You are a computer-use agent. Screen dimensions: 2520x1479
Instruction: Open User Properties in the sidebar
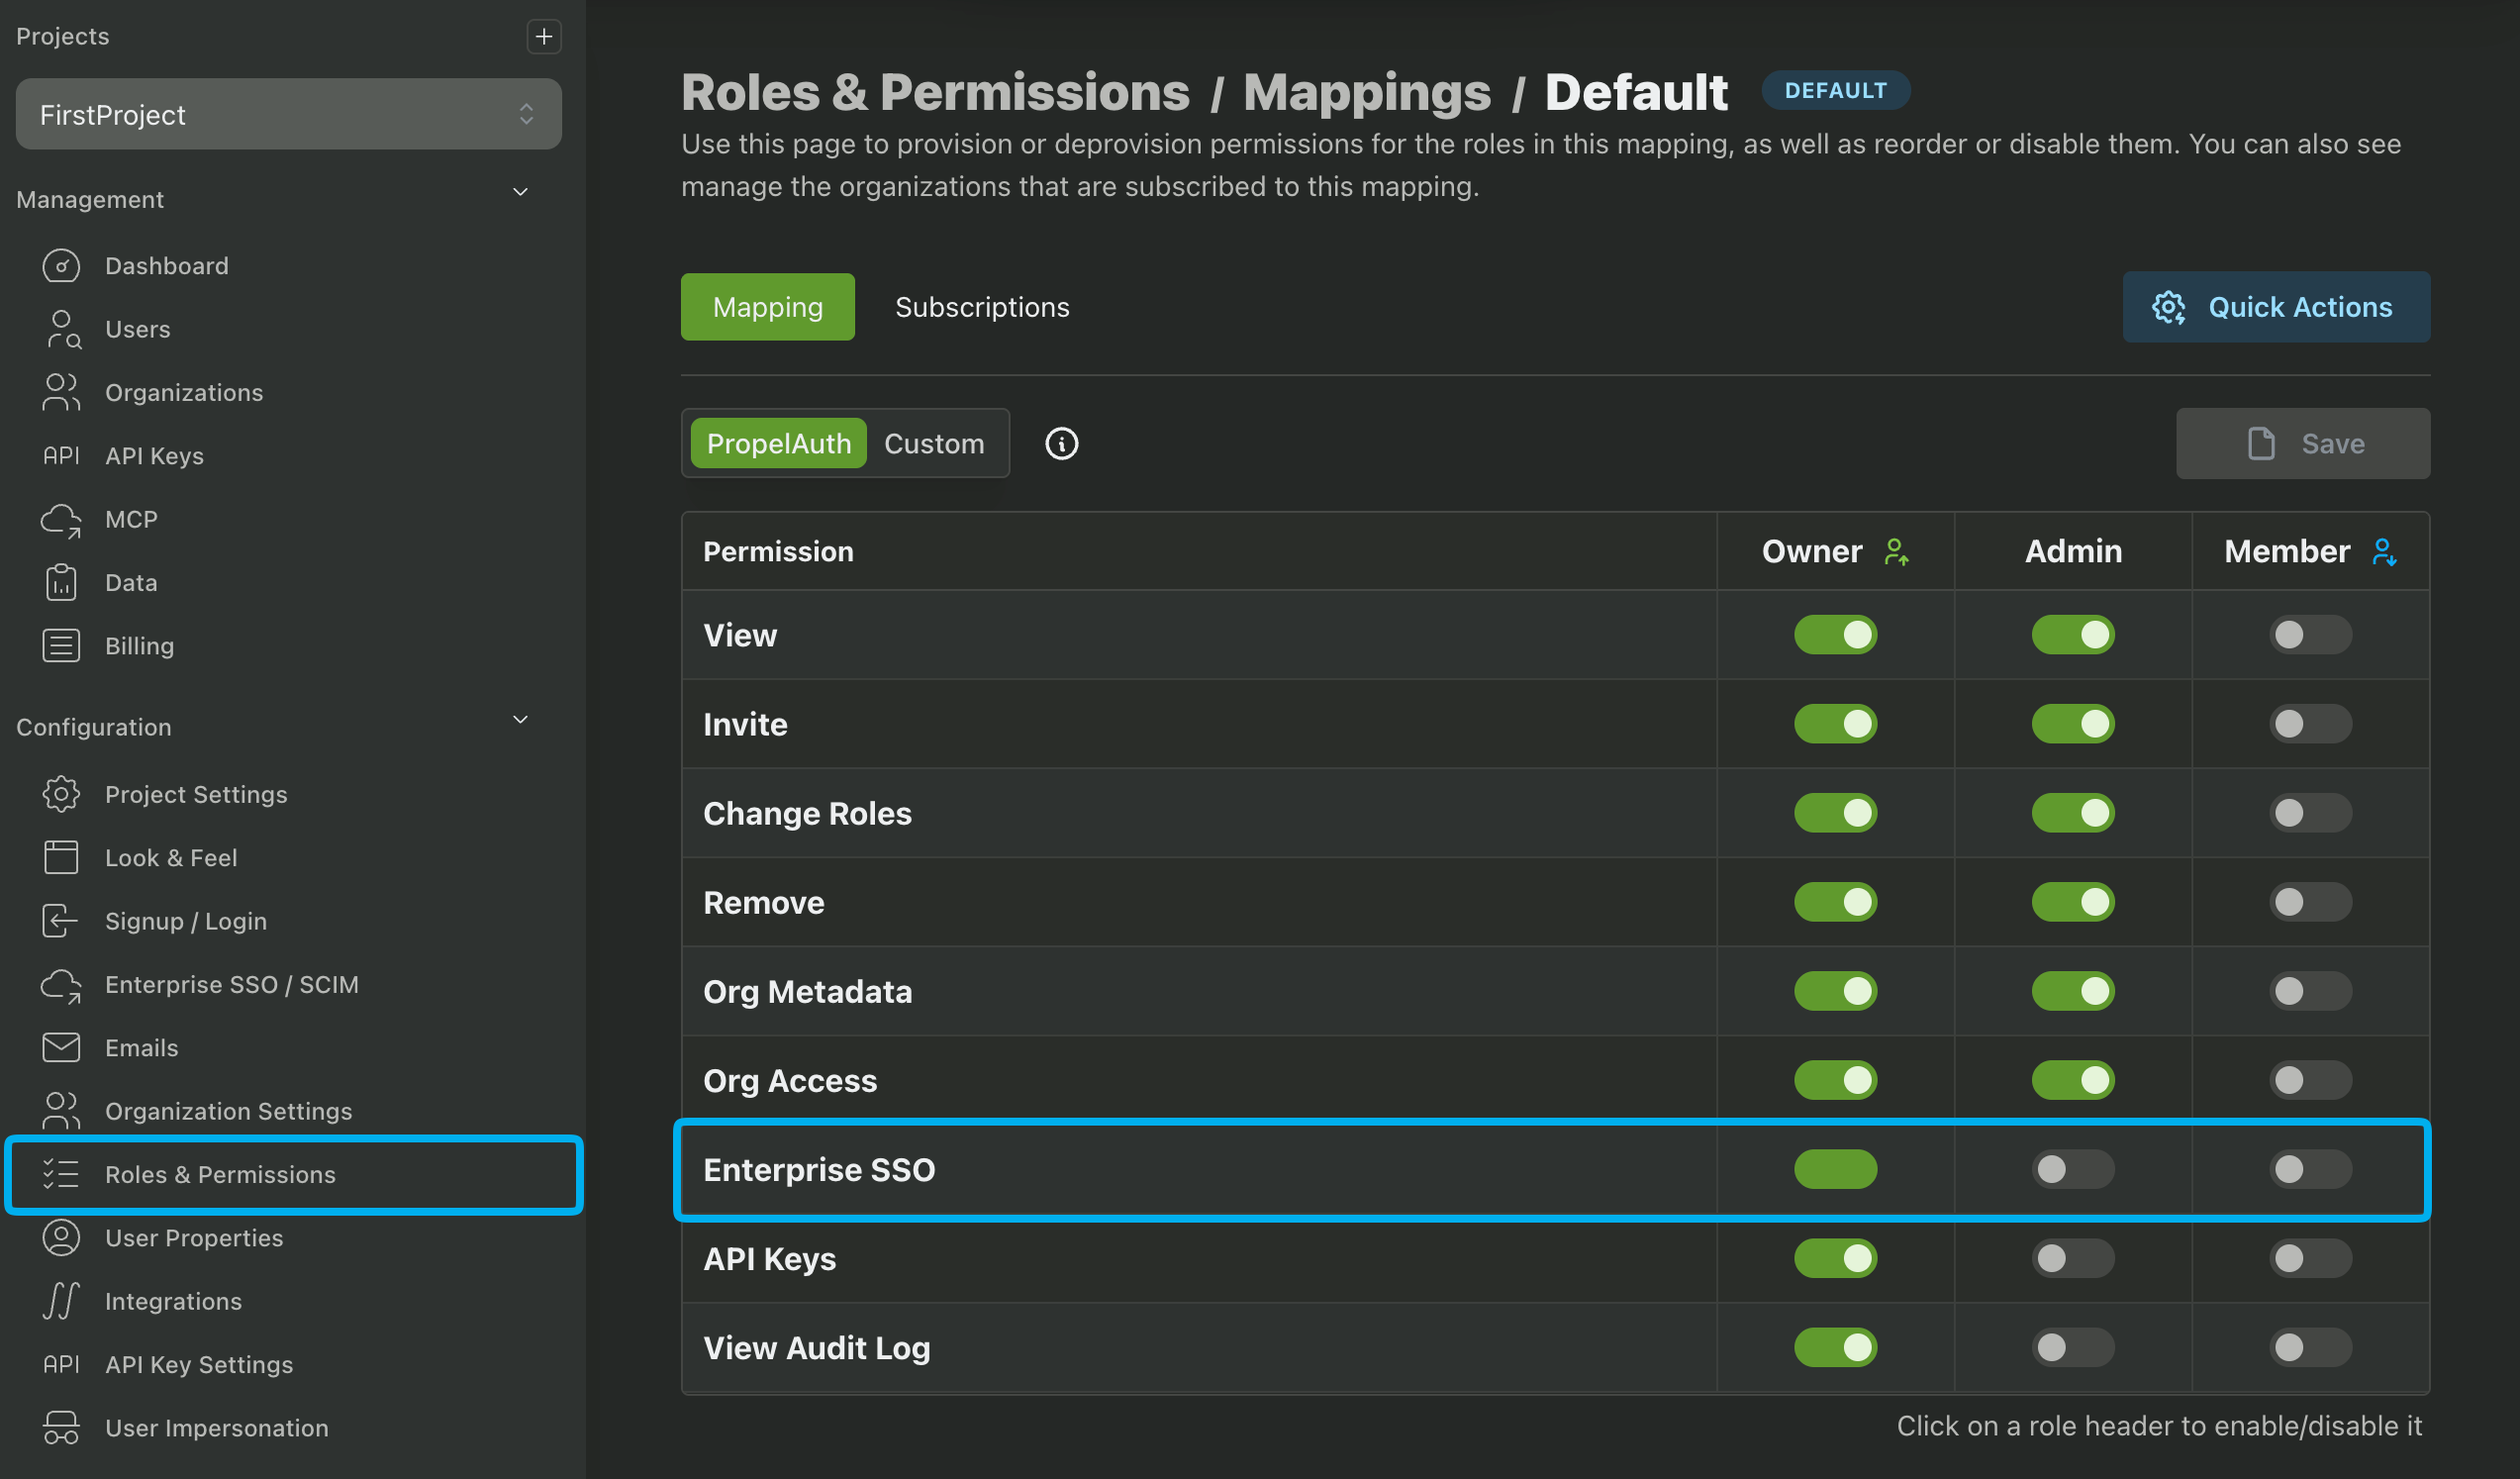point(194,1238)
